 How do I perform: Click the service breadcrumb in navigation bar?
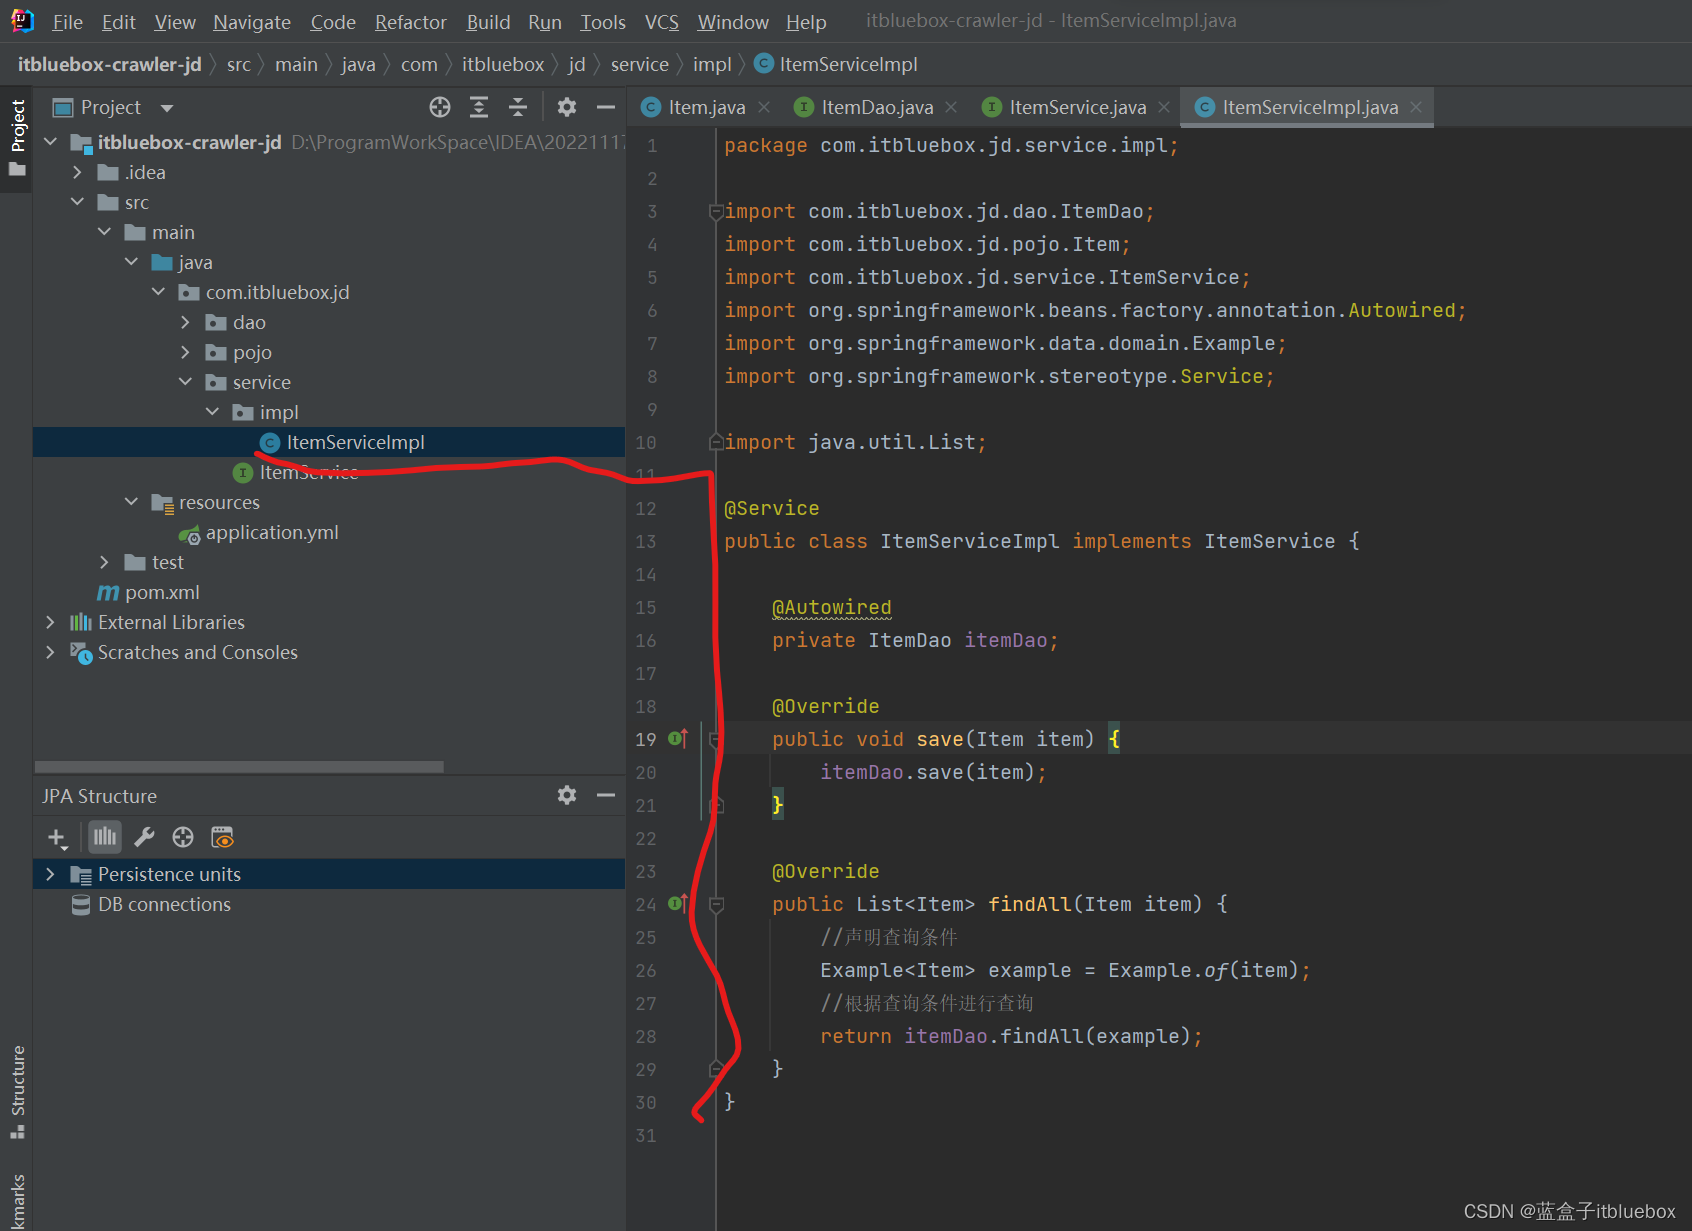(x=639, y=64)
